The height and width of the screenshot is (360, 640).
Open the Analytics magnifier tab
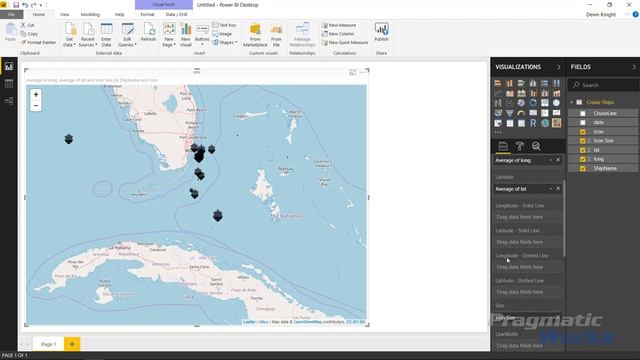(536, 146)
